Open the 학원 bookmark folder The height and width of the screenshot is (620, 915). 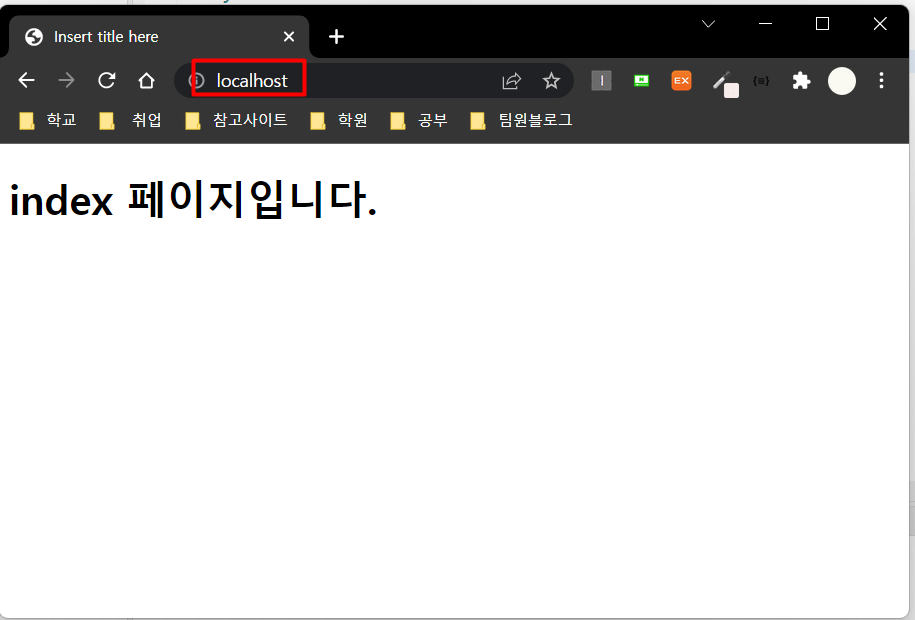(339, 120)
